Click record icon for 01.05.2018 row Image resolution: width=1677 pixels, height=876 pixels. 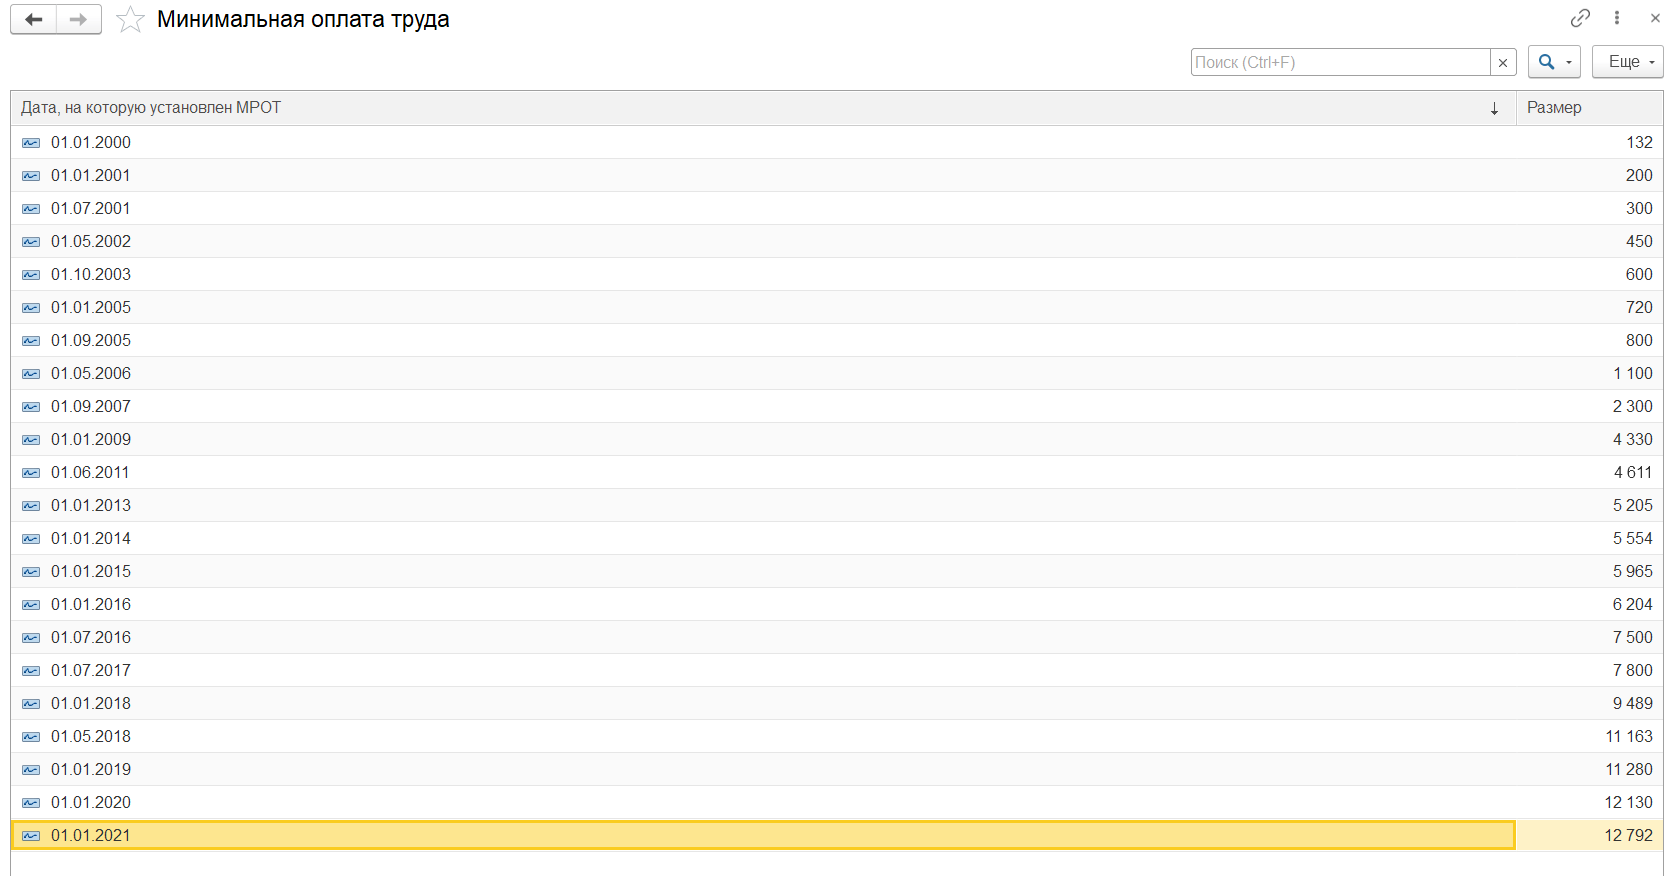point(31,737)
